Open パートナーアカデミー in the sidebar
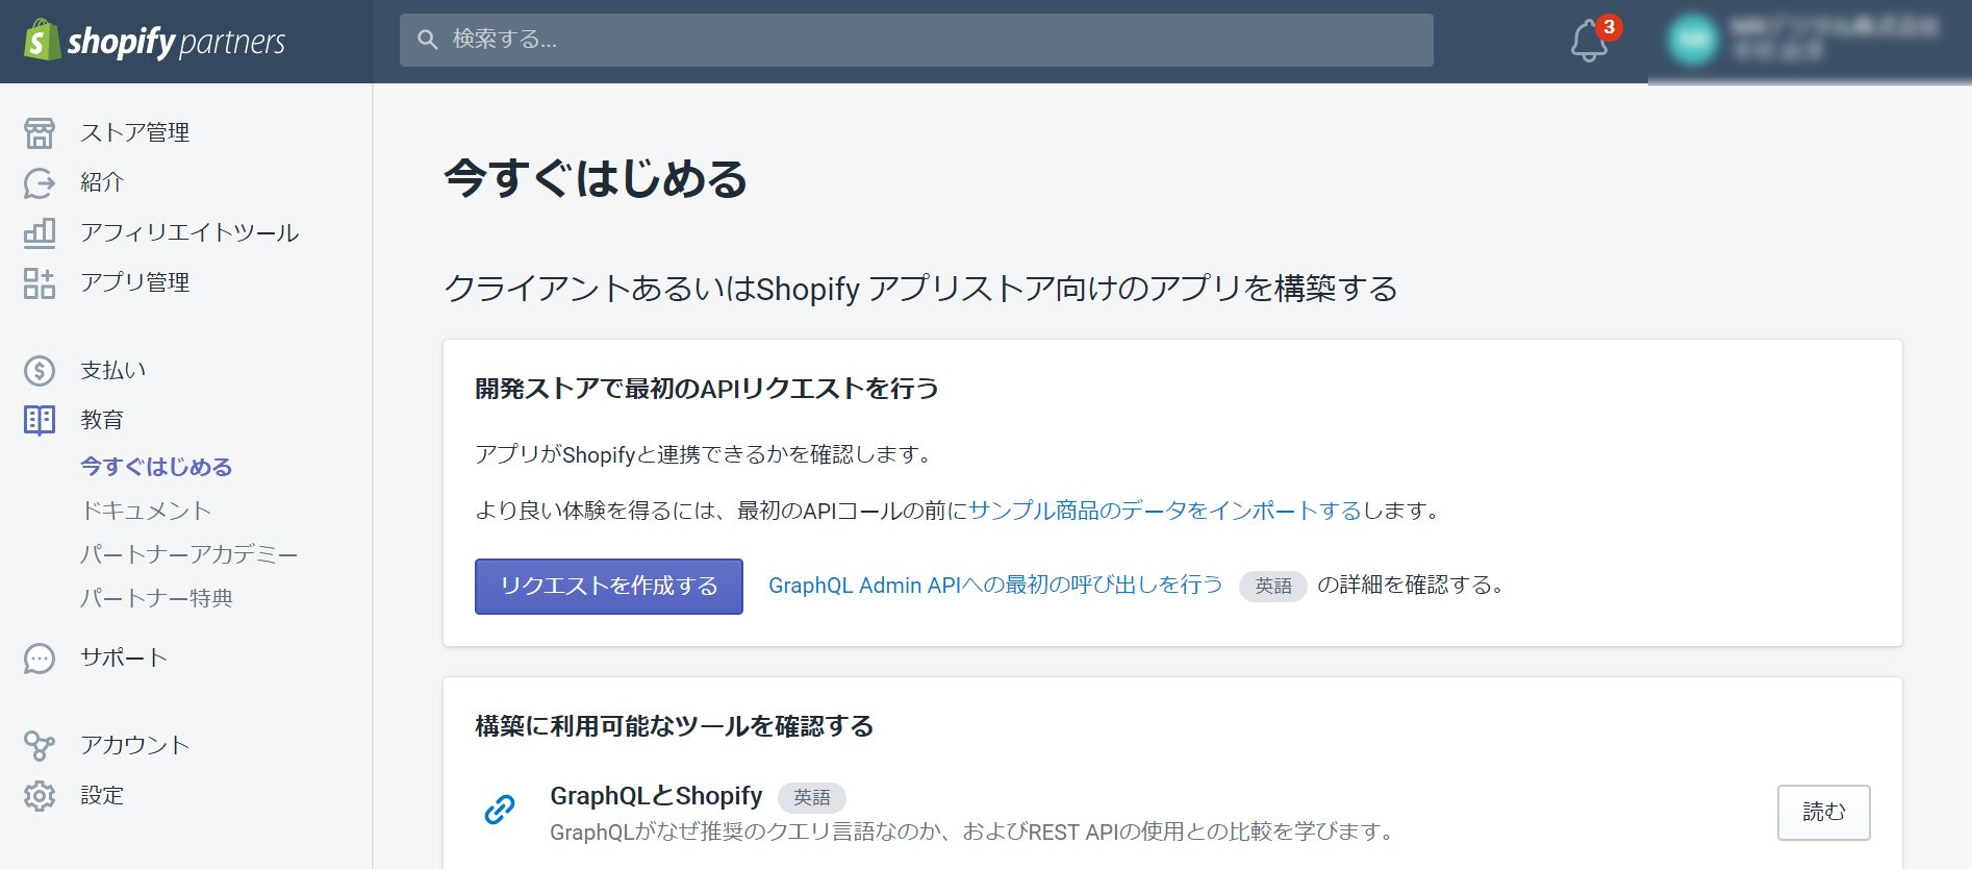 [x=189, y=555]
